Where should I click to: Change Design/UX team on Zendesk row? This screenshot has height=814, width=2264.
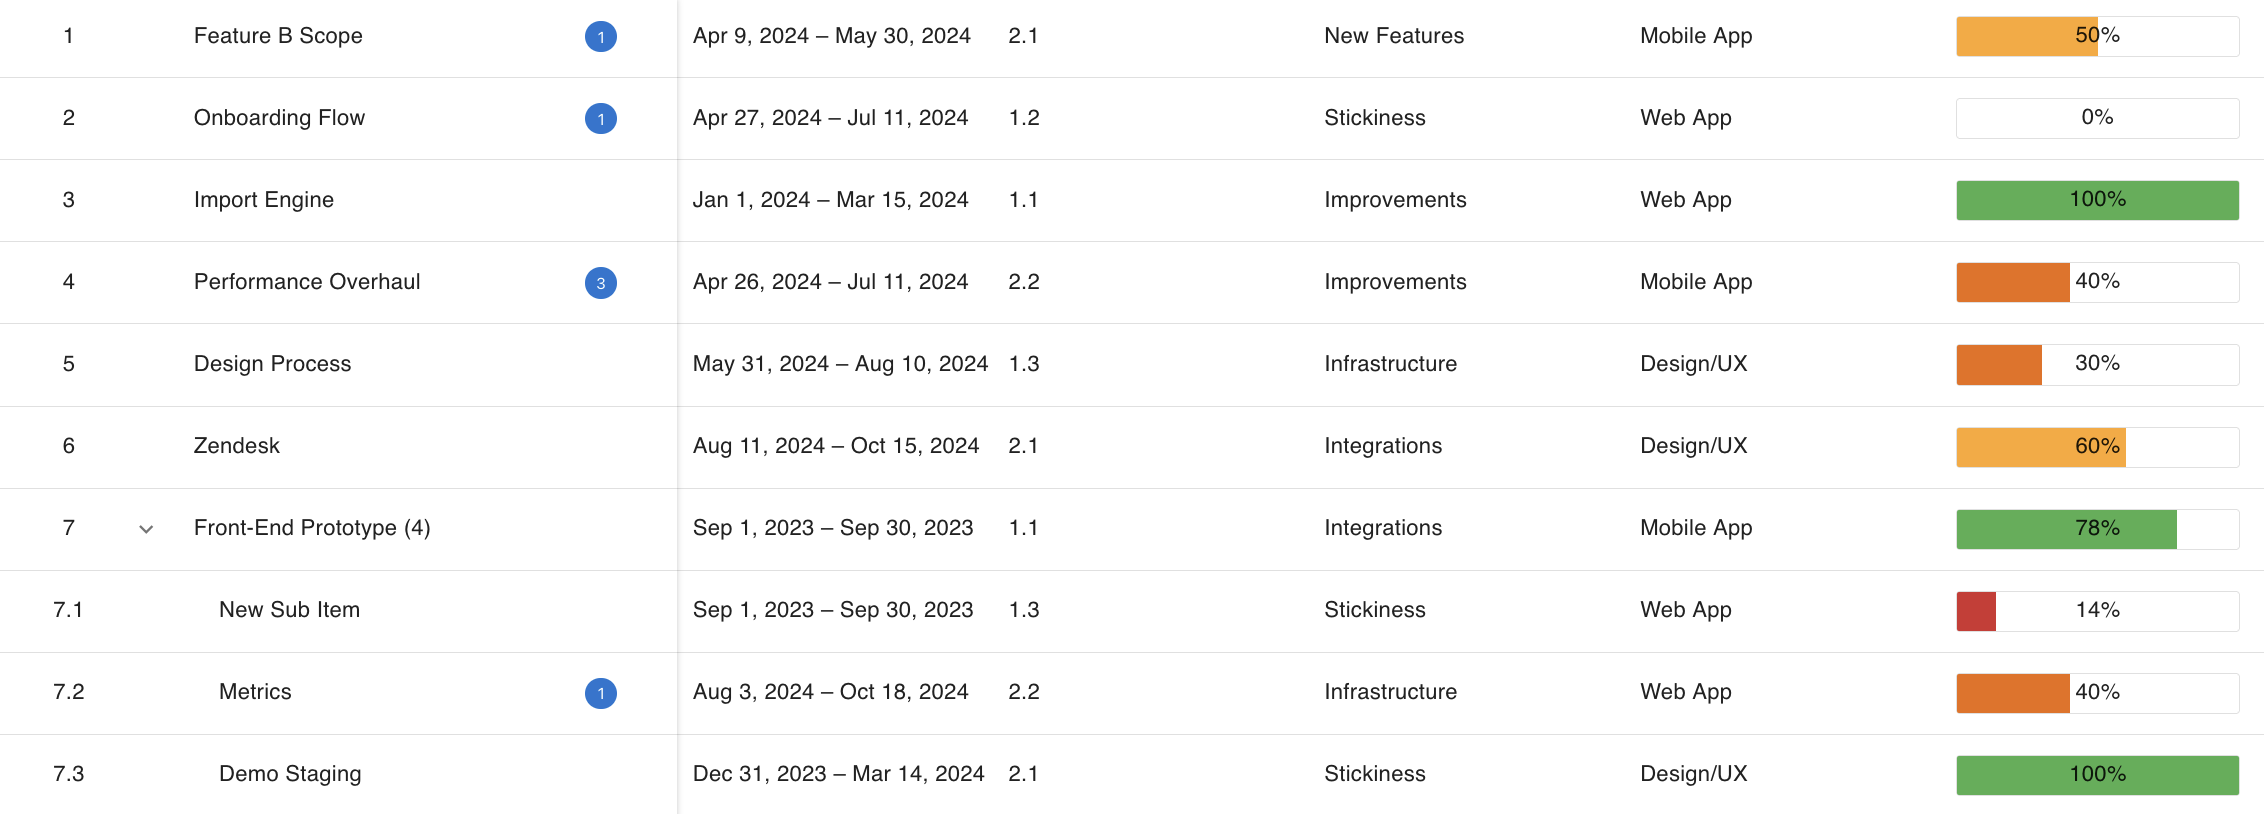(x=1693, y=446)
